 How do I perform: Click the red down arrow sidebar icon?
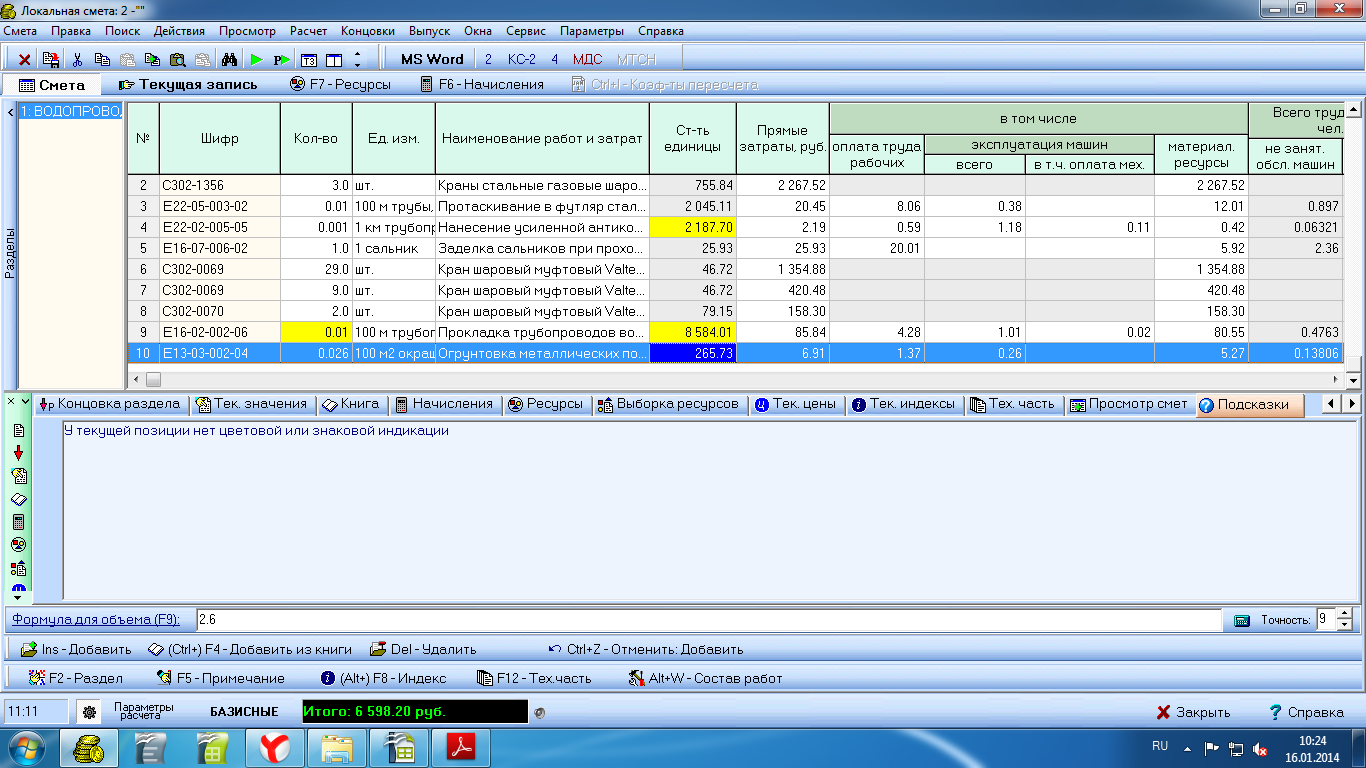[x=18, y=453]
